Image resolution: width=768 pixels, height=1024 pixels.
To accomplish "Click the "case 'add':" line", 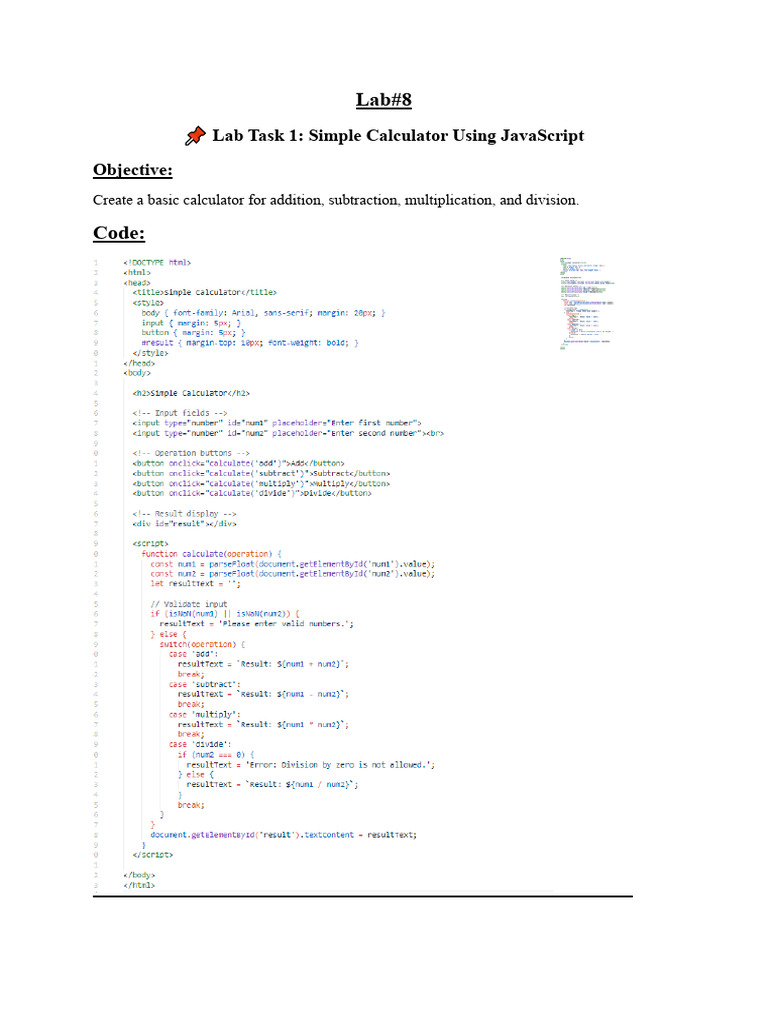I will pos(193,654).
